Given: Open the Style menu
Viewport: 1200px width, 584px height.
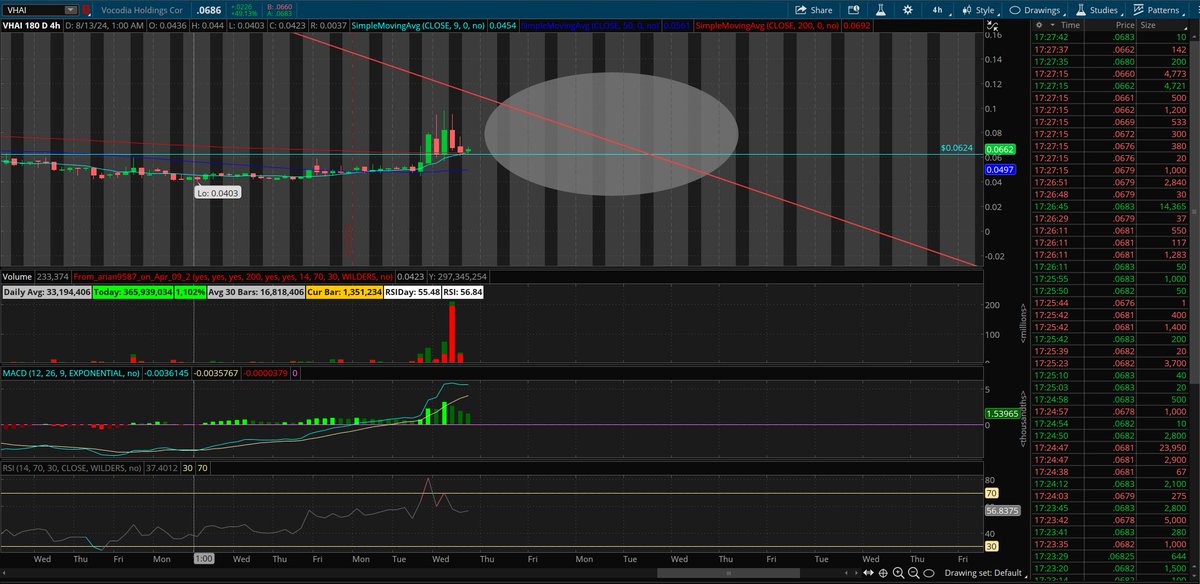Looking at the screenshot, I should [x=977, y=9].
